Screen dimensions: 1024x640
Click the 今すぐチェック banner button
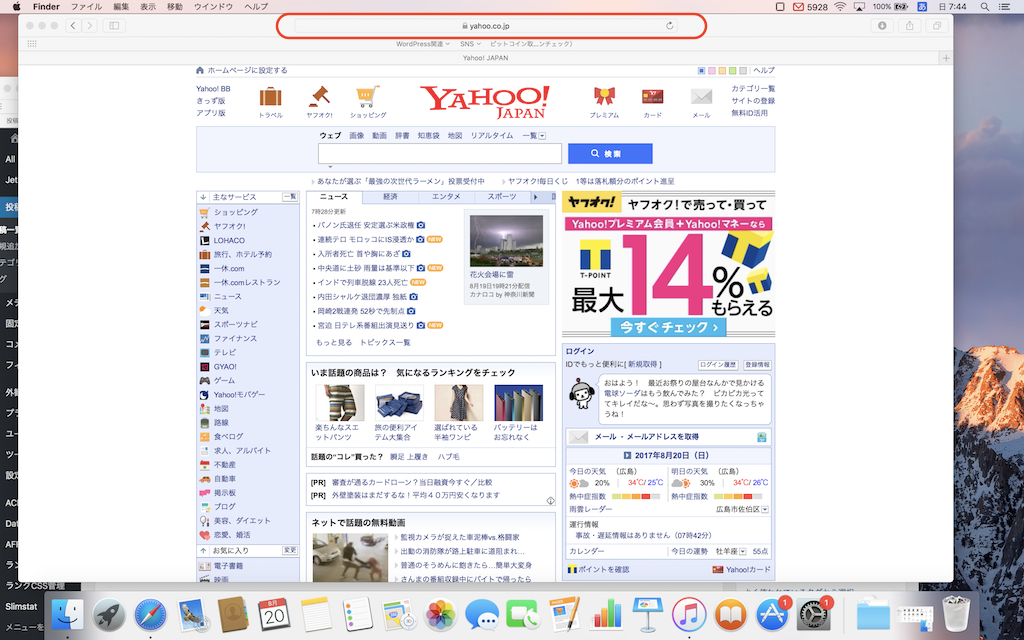tap(668, 327)
